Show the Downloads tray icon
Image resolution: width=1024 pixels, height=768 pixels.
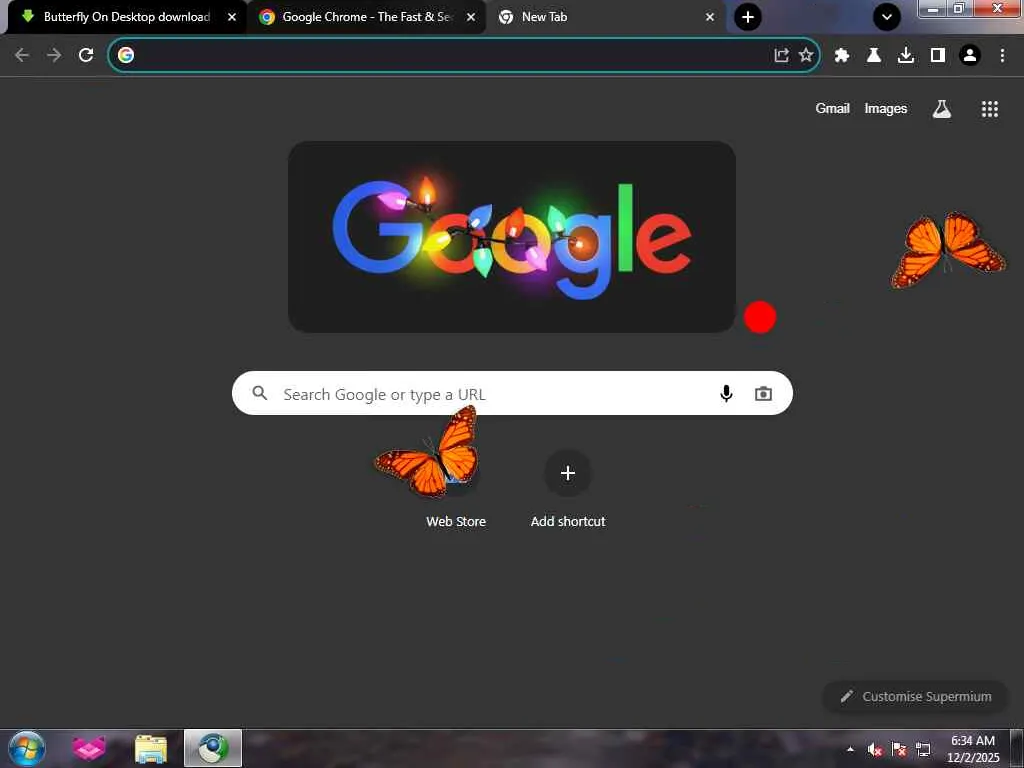click(x=906, y=56)
